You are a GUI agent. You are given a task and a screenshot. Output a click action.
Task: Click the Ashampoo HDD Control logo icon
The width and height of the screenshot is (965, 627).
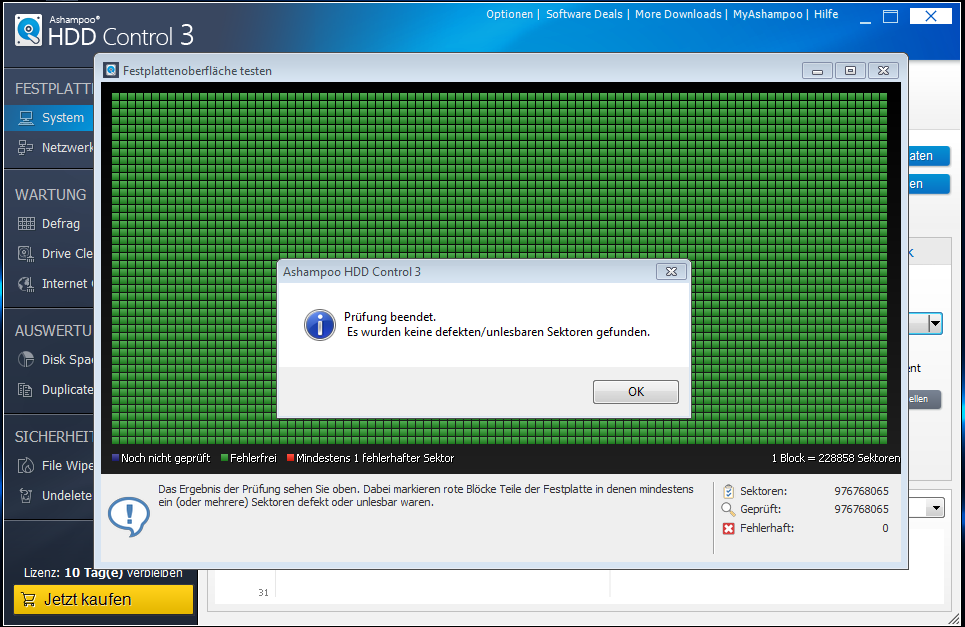click(x=28, y=30)
